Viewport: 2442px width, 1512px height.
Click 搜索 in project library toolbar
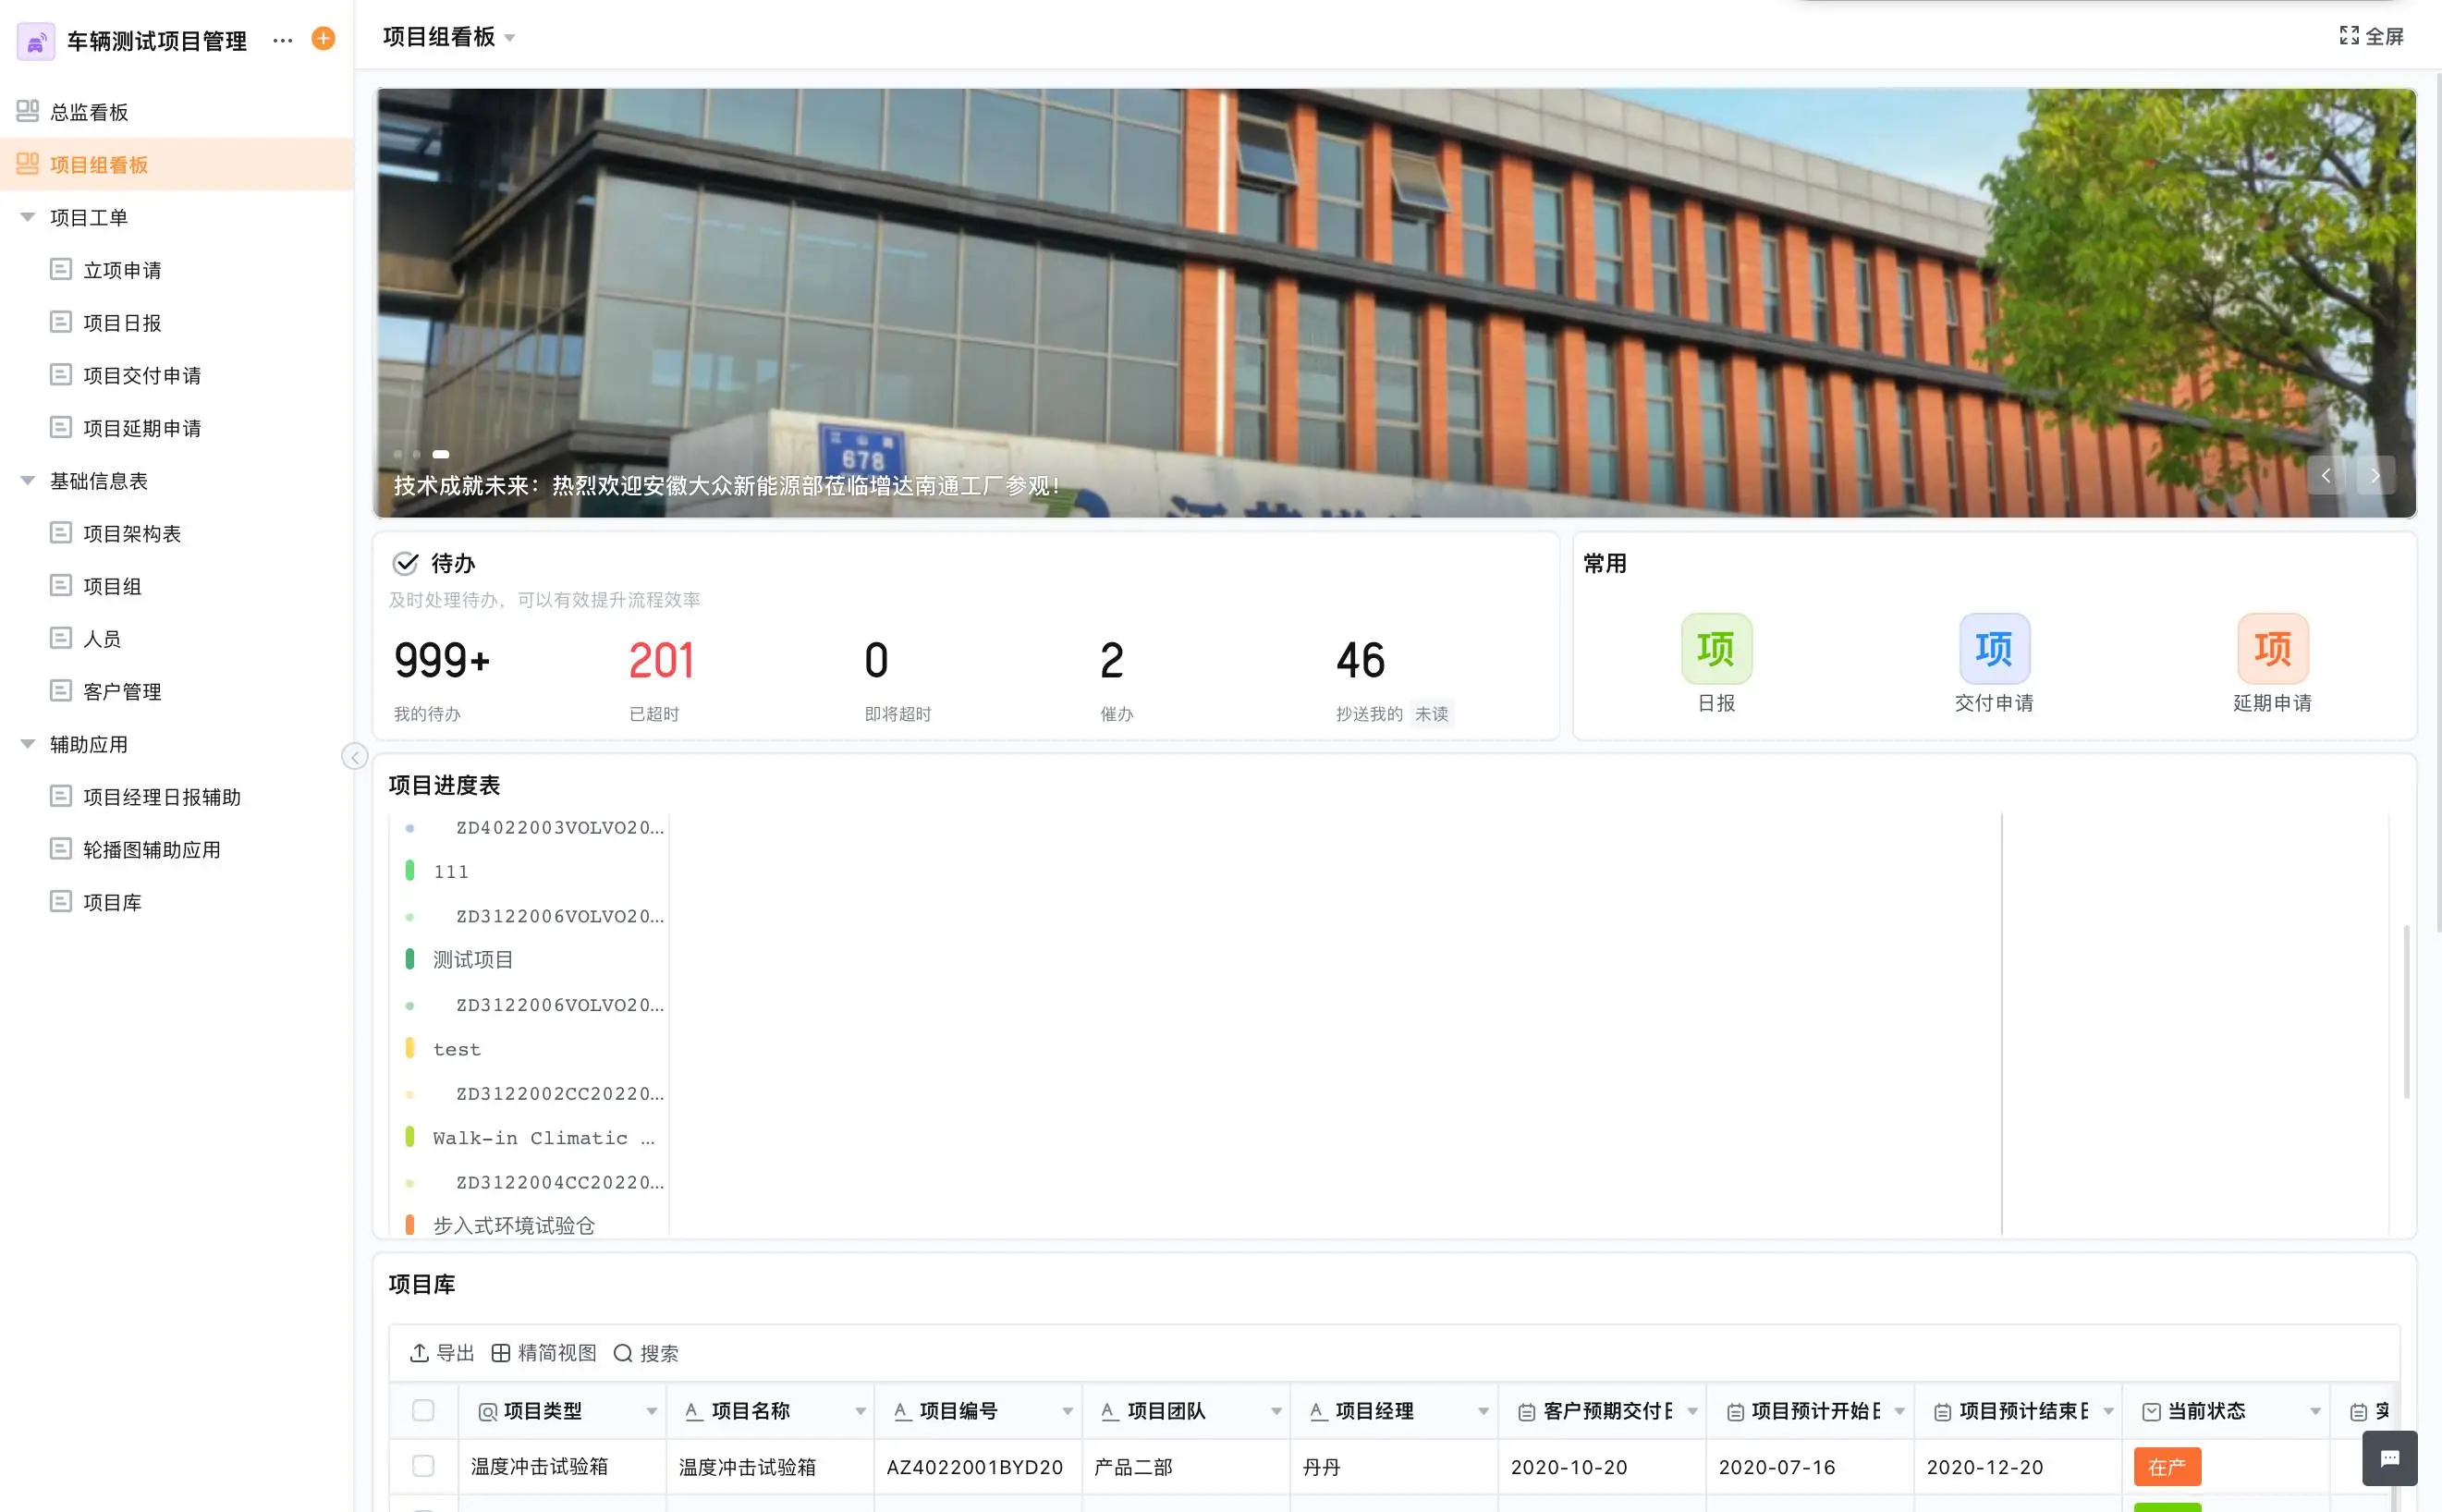click(x=646, y=1353)
